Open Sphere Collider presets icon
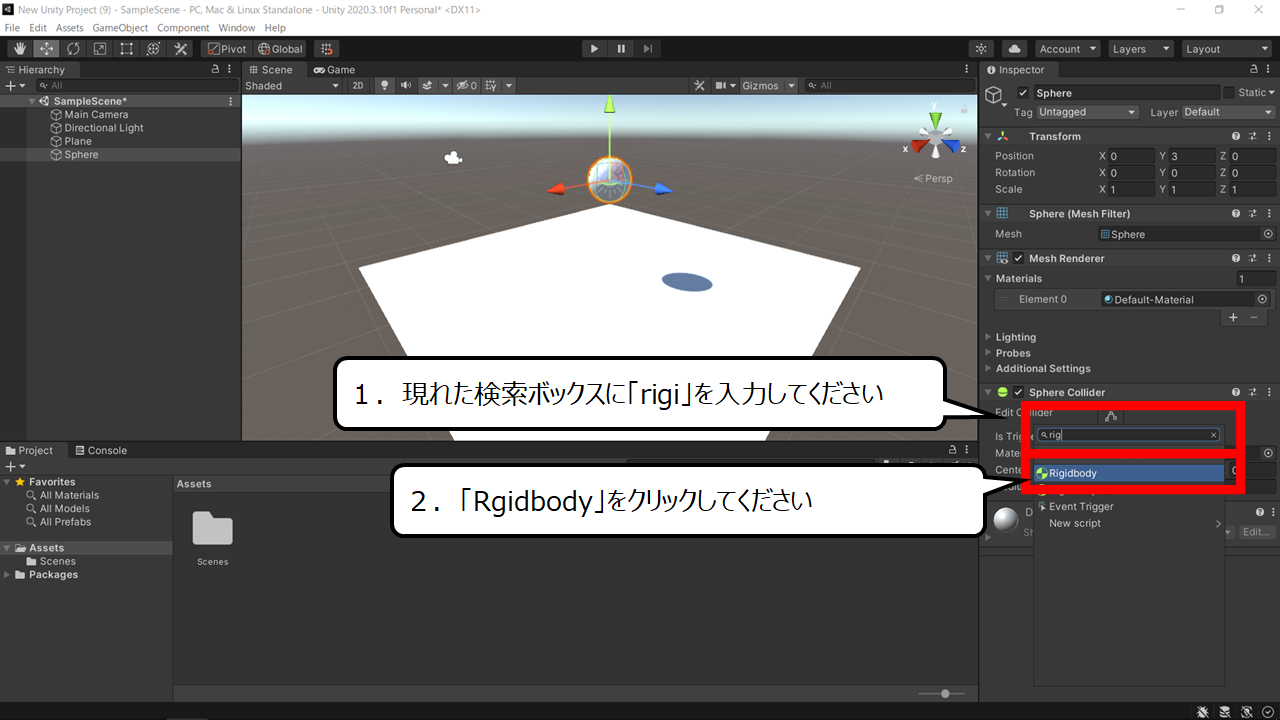The width and height of the screenshot is (1280, 720). click(x=1252, y=392)
